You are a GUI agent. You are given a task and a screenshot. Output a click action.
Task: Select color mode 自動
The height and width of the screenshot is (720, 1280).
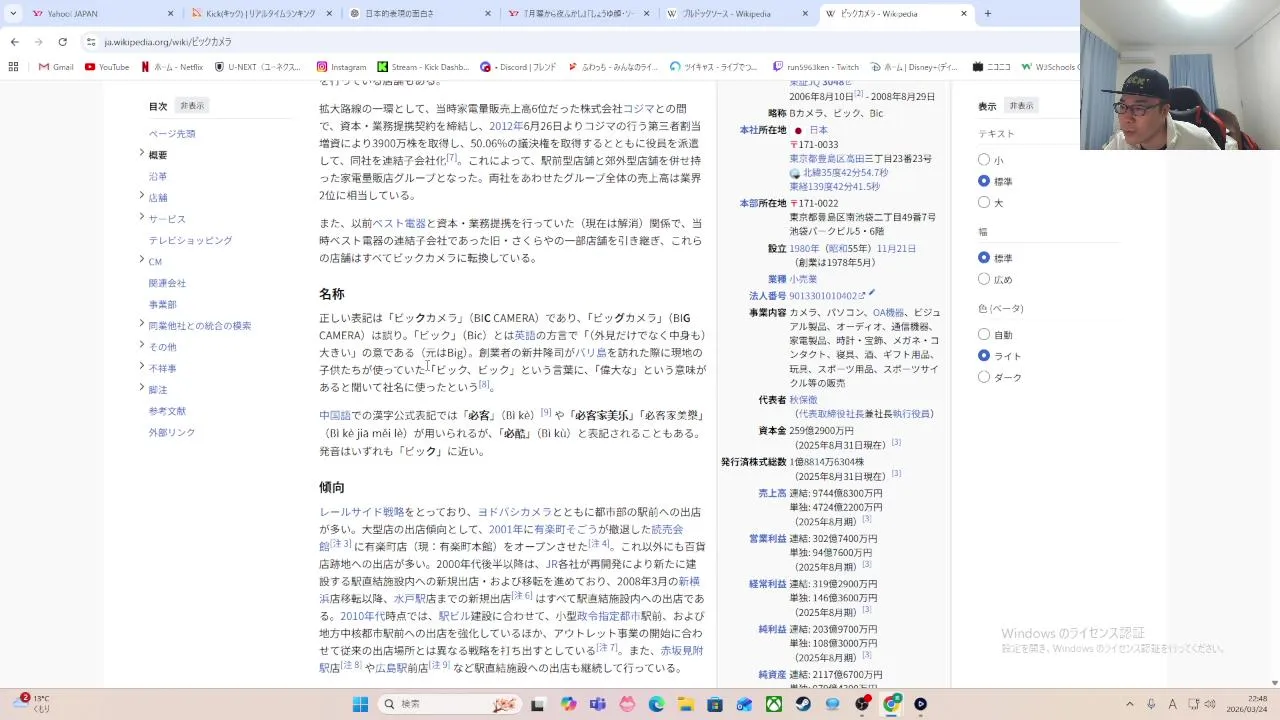click(984, 335)
